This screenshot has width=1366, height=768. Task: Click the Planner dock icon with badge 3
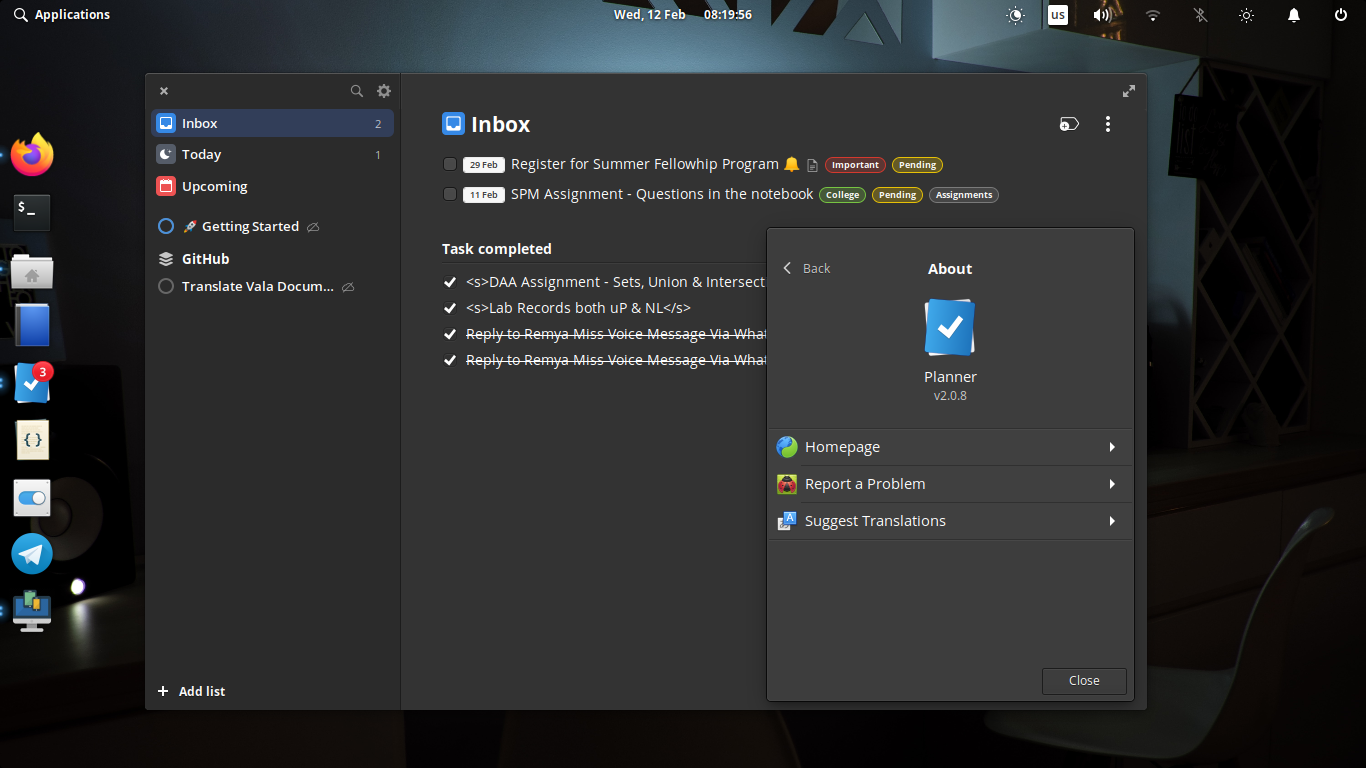[x=32, y=383]
